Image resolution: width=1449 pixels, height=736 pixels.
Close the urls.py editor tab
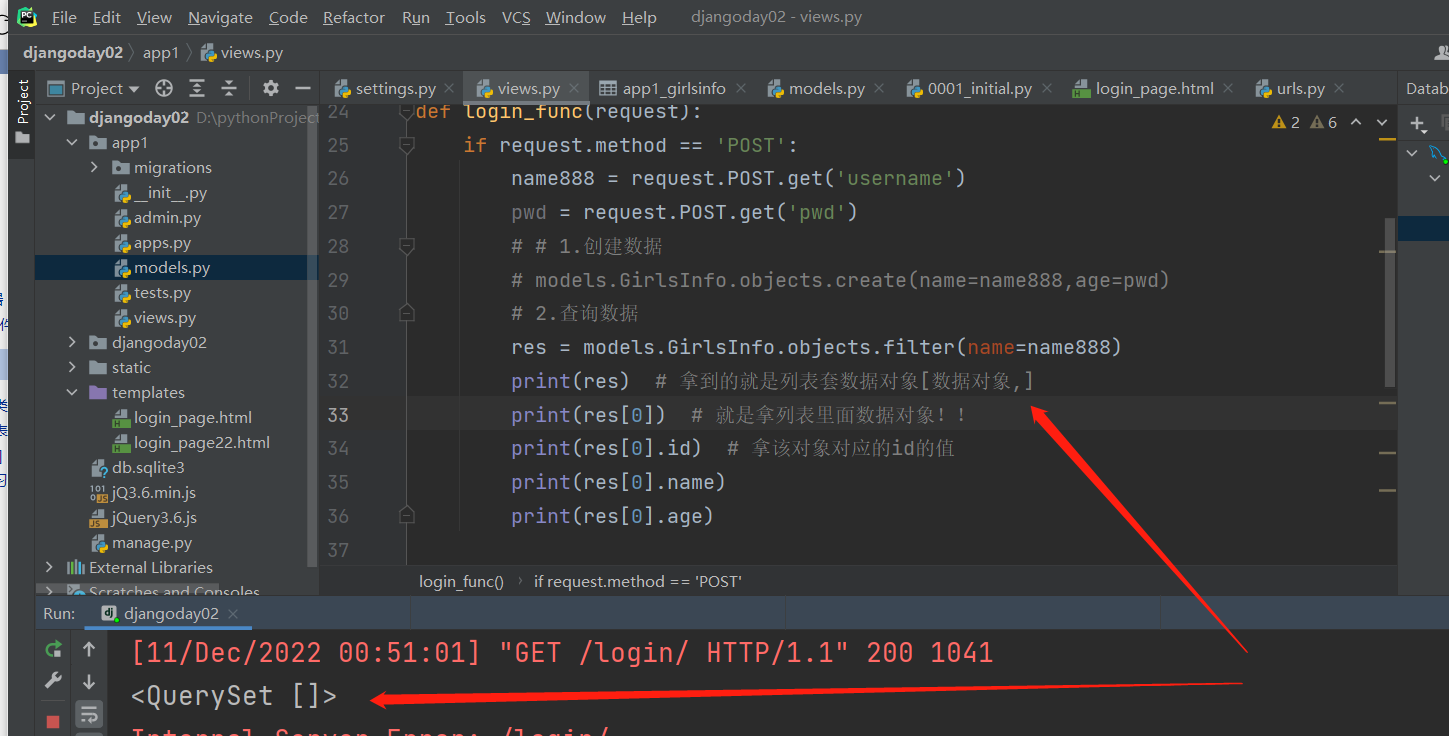pyautogui.click(x=1340, y=88)
